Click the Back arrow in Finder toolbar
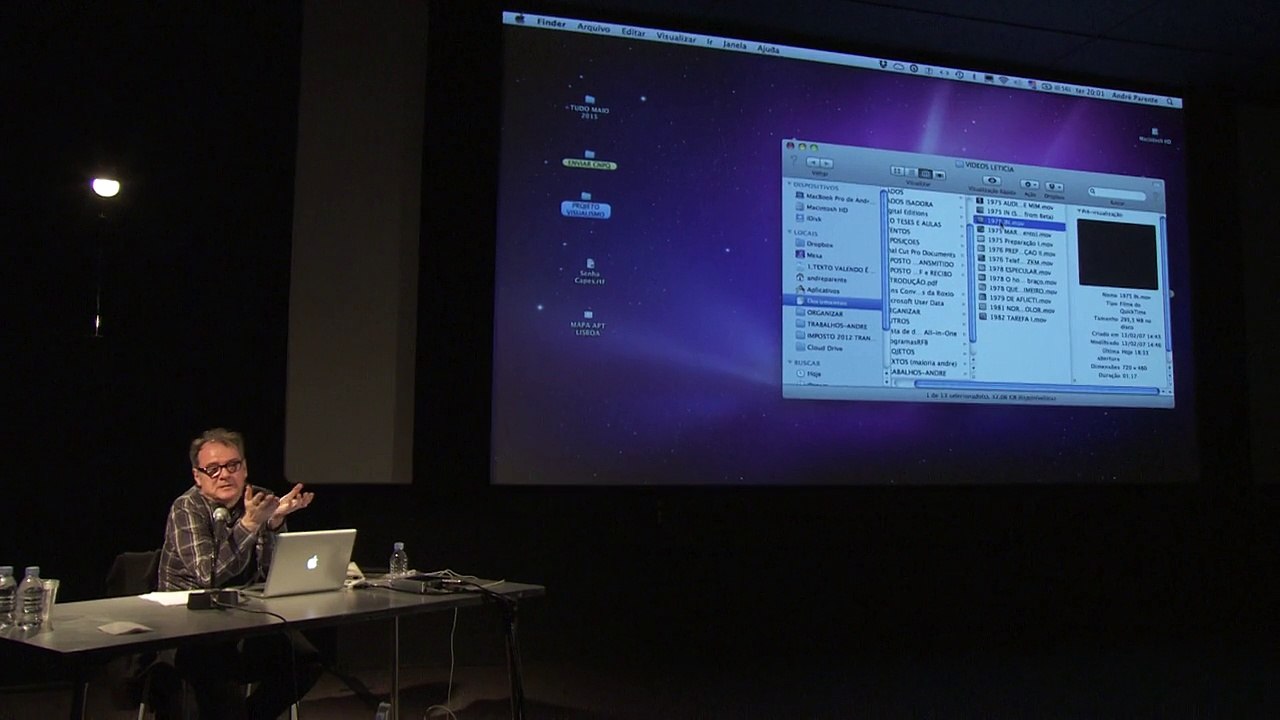The width and height of the screenshot is (1280, 720). click(813, 161)
